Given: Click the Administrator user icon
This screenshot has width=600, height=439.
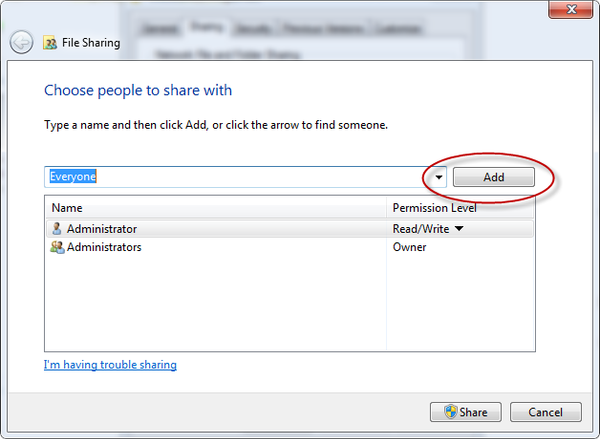Looking at the screenshot, I should click(x=56, y=229).
